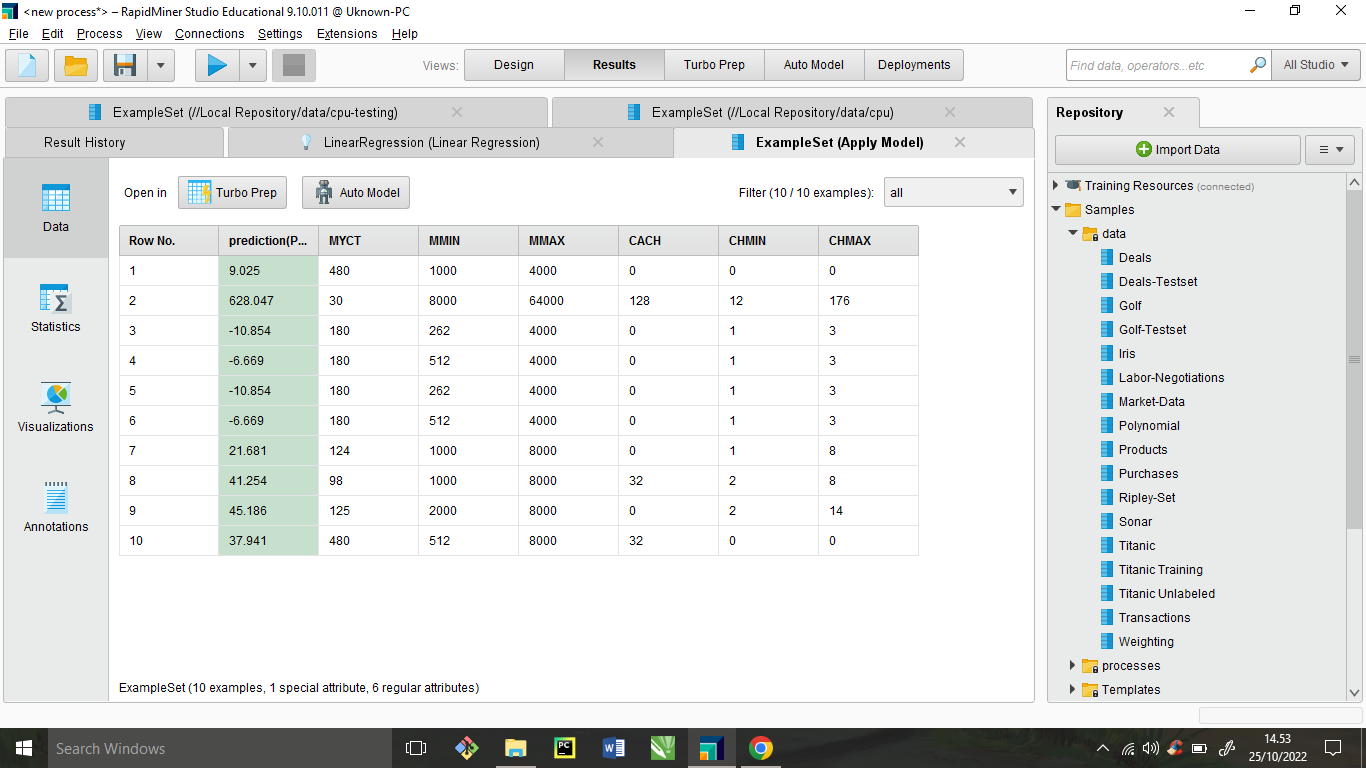Launch Auto Model with the robot icon

pyautogui.click(x=355, y=192)
